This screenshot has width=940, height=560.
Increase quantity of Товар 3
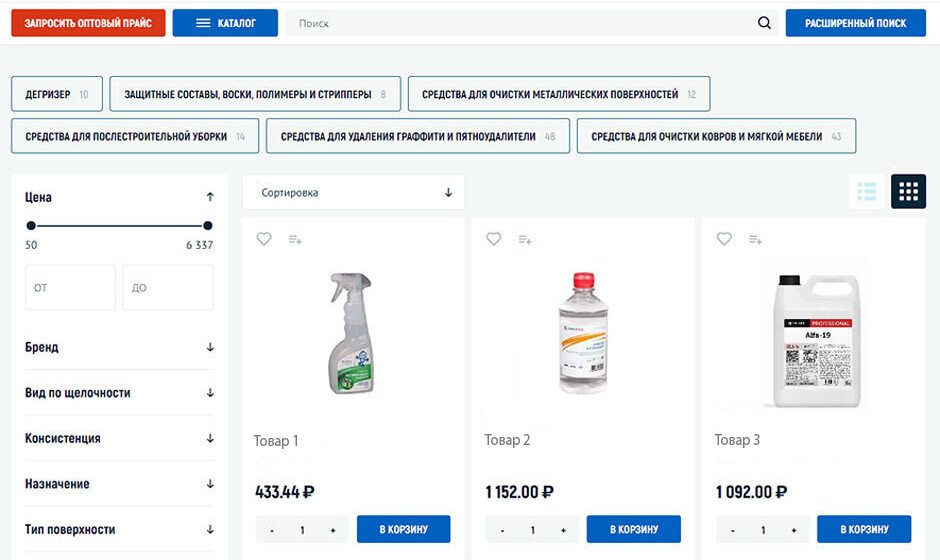coord(794,530)
